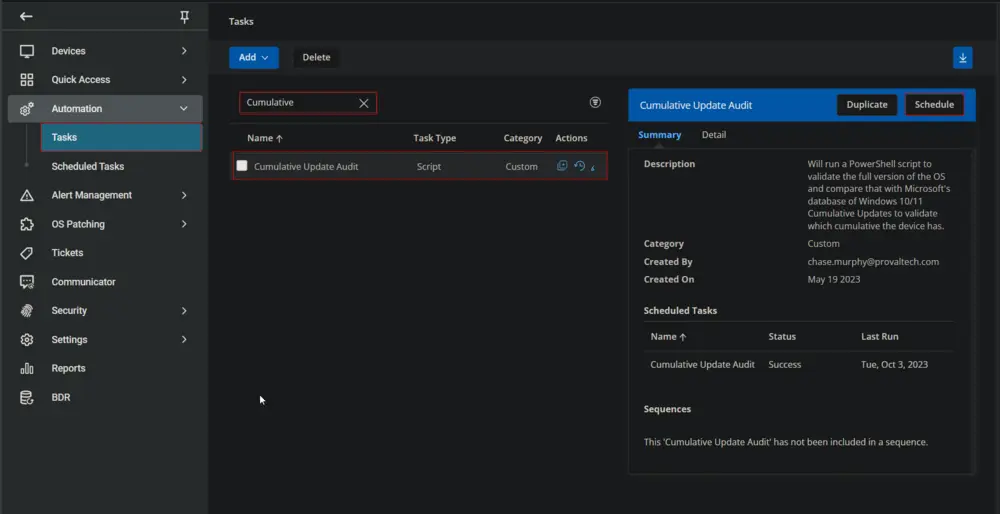Open the task list filter icon
Screen dimensions: 1000x514
click(x=595, y=102)
